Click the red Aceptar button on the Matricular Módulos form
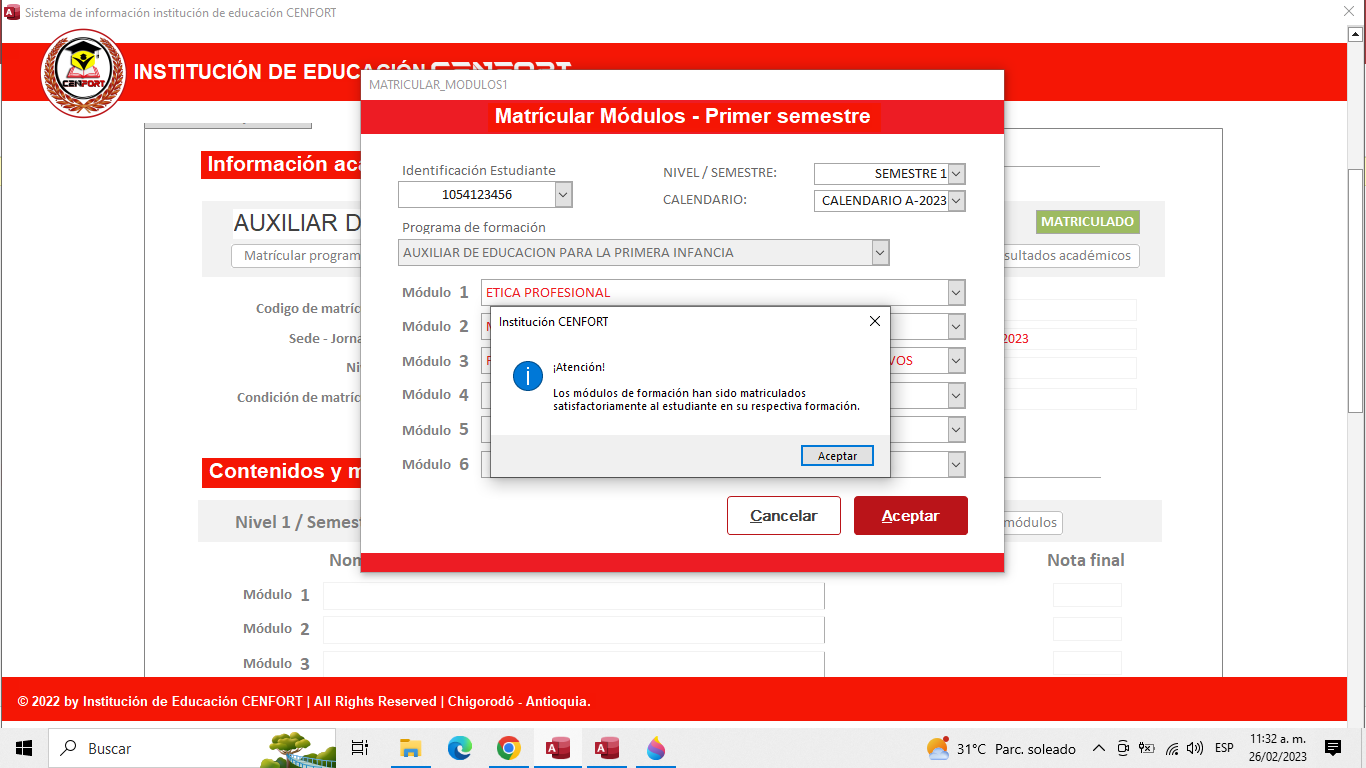This screenshot has height=768, width=1366. point(910,516)
